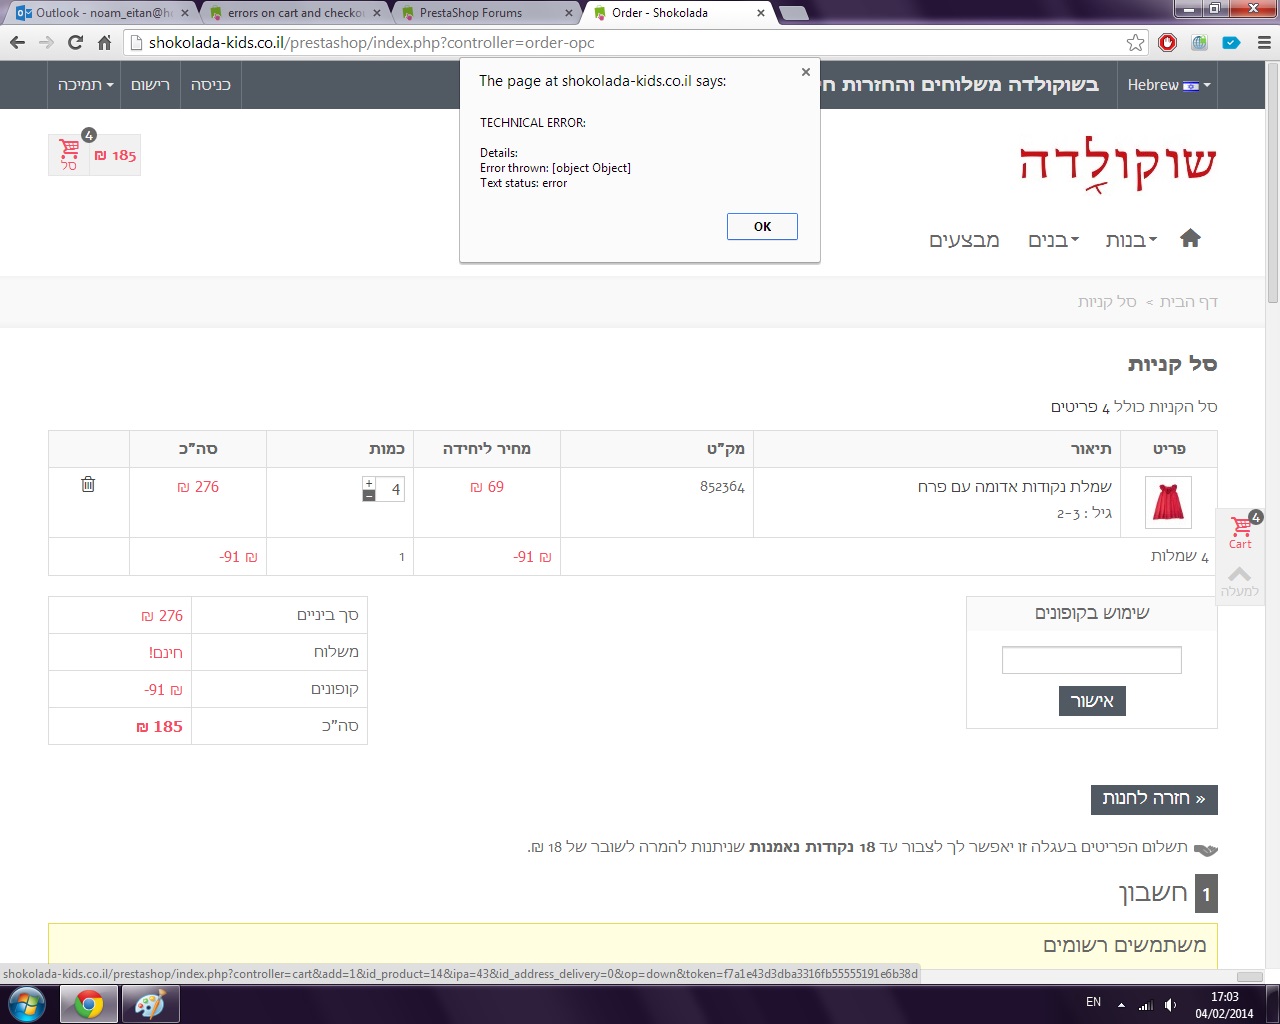Open the Chrome hamburger menu
Image resolution: width=1280 pixels, height=1024 pixels.
coord(1264,43)
